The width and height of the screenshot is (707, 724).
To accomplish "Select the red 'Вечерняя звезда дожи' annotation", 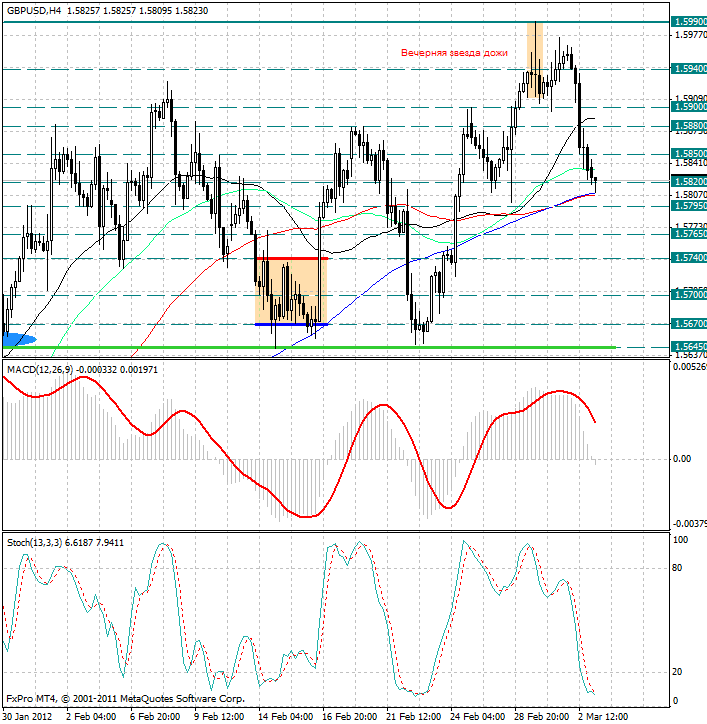I will (454, 53).
